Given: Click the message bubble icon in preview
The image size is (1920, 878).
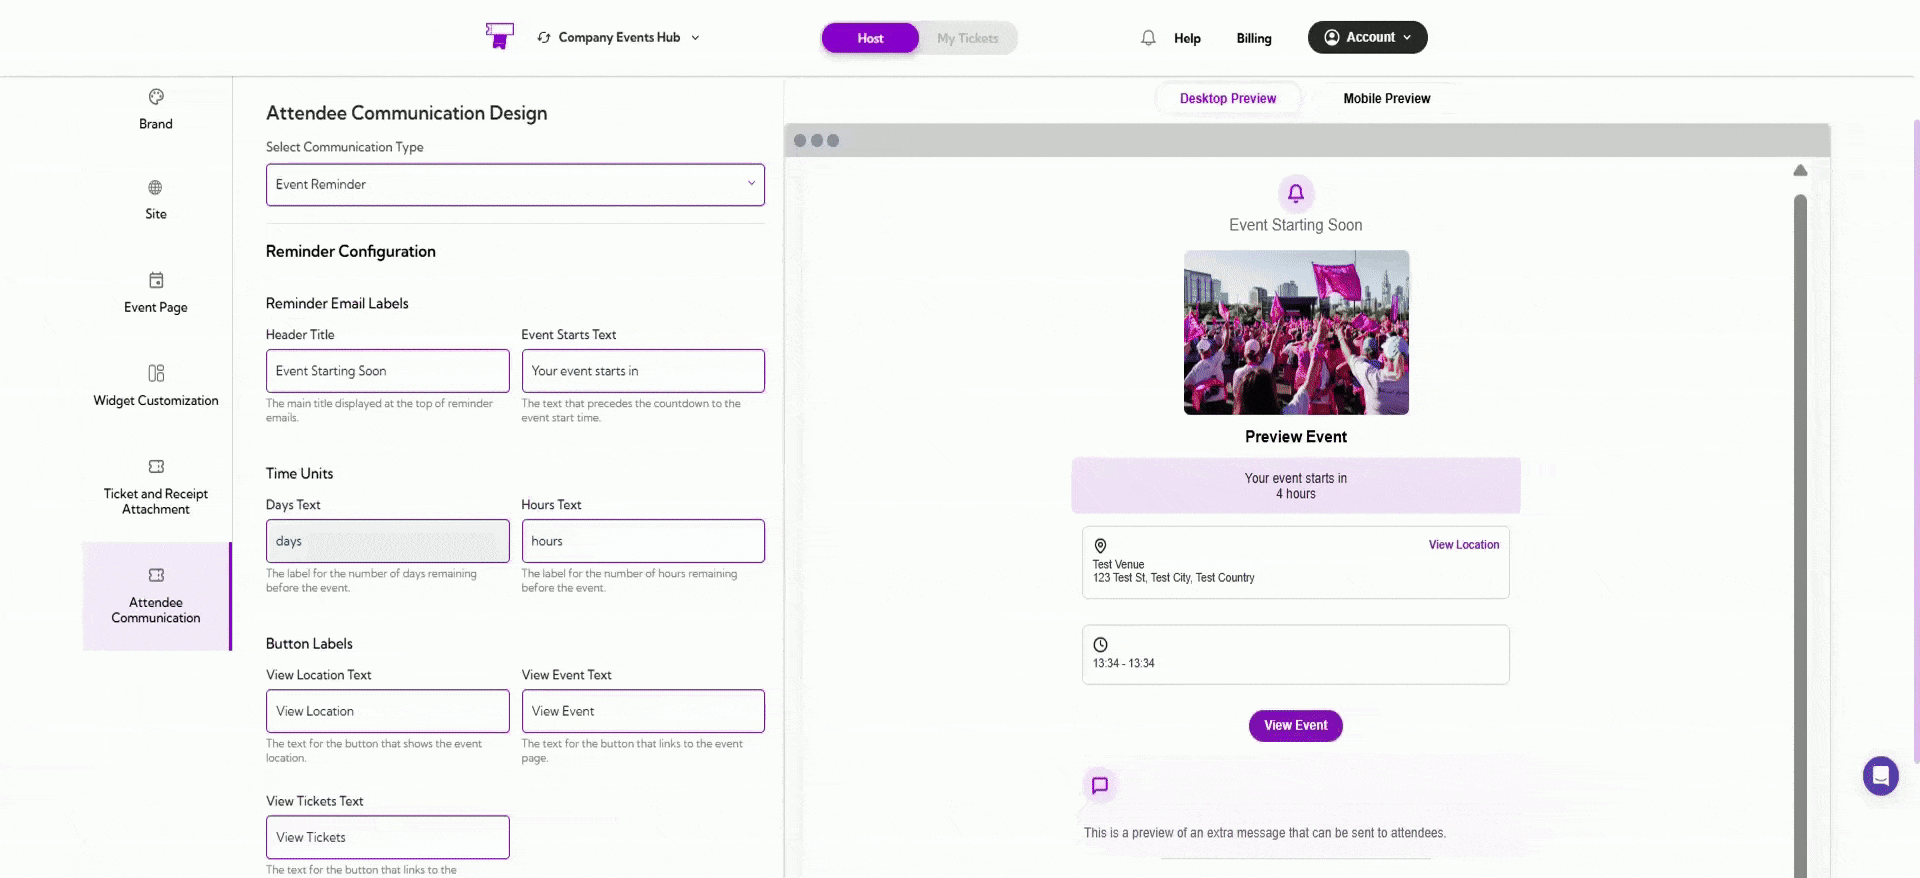Looking at the screenshot, I should [x=1100, y=785].
